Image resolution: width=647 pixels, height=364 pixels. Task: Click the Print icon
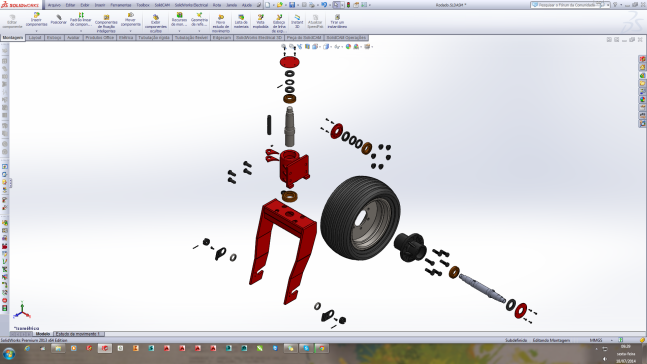[x=312, y=5]
